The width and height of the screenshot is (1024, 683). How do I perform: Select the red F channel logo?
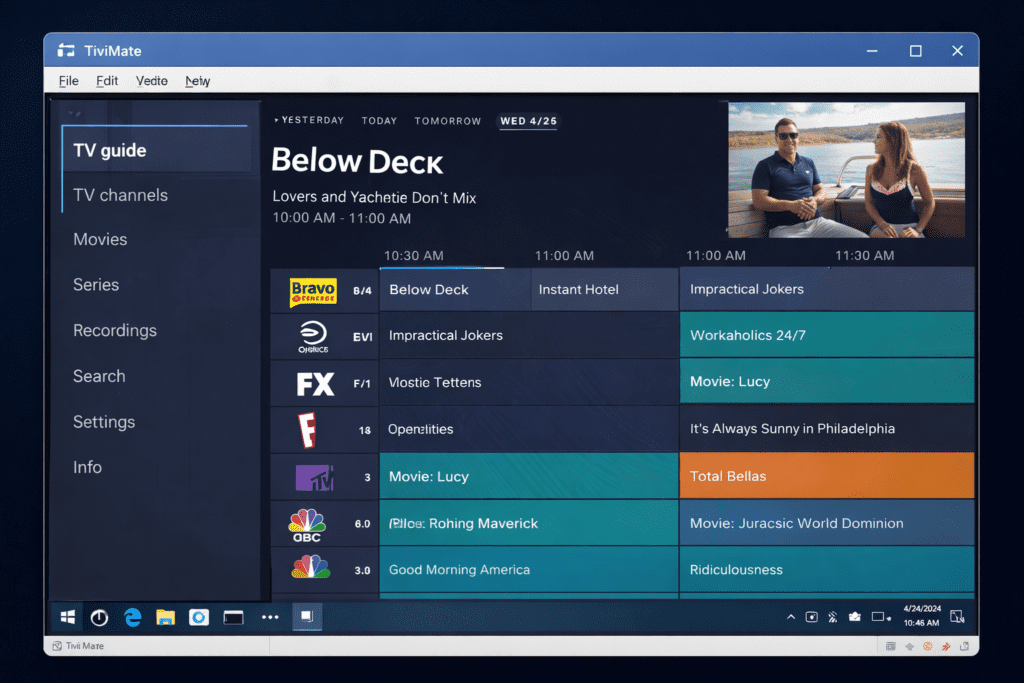(x=307, y=430)
